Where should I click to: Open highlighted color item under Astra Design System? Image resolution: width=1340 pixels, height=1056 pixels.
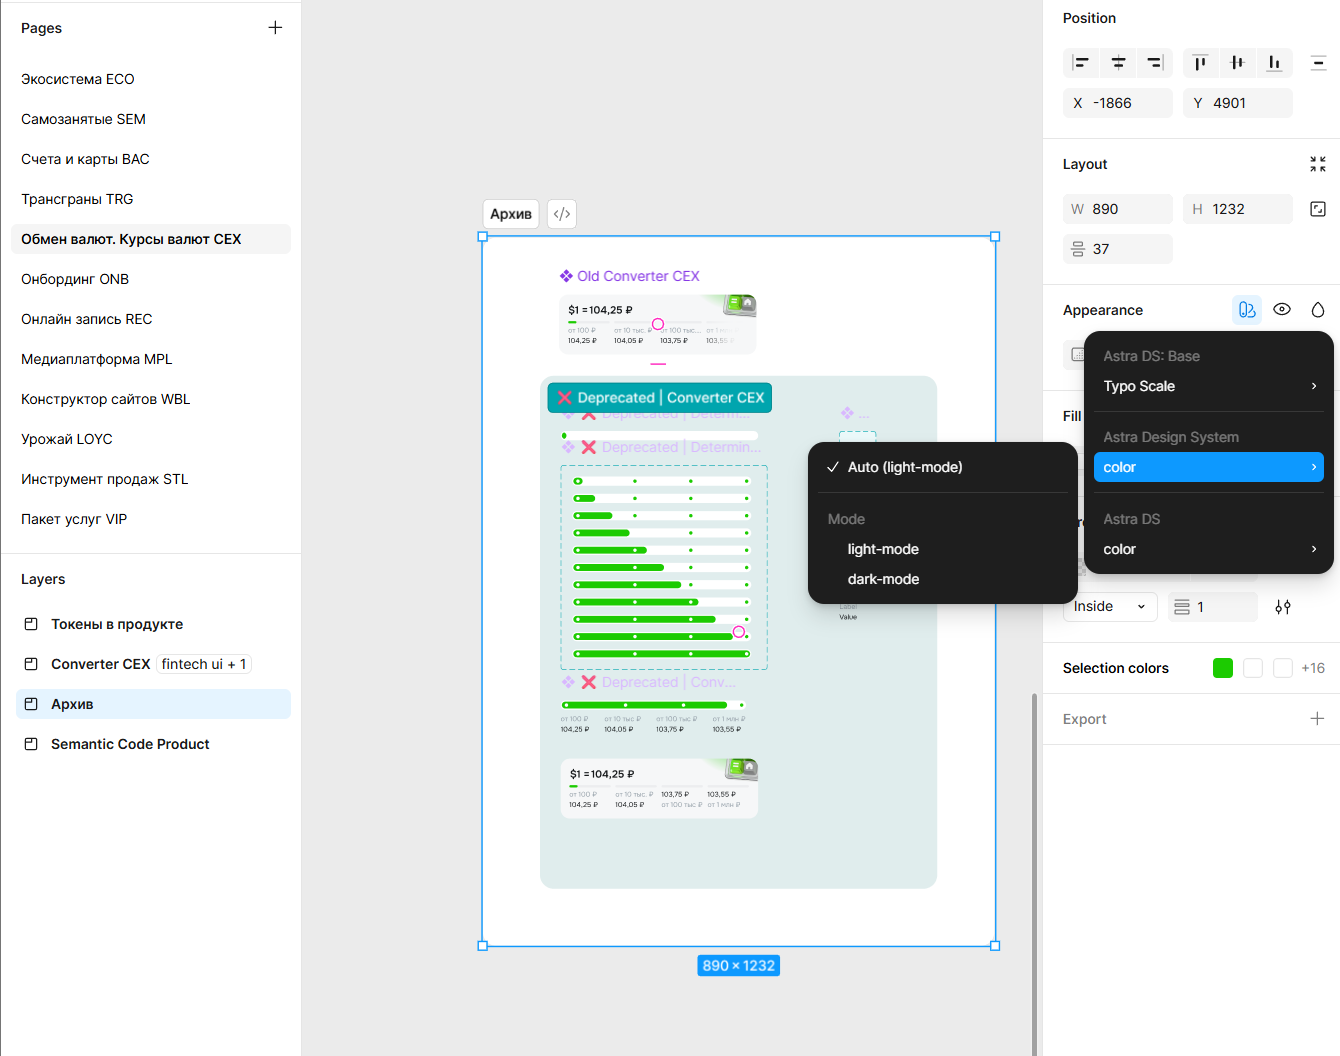click(x=1209, y=467)
